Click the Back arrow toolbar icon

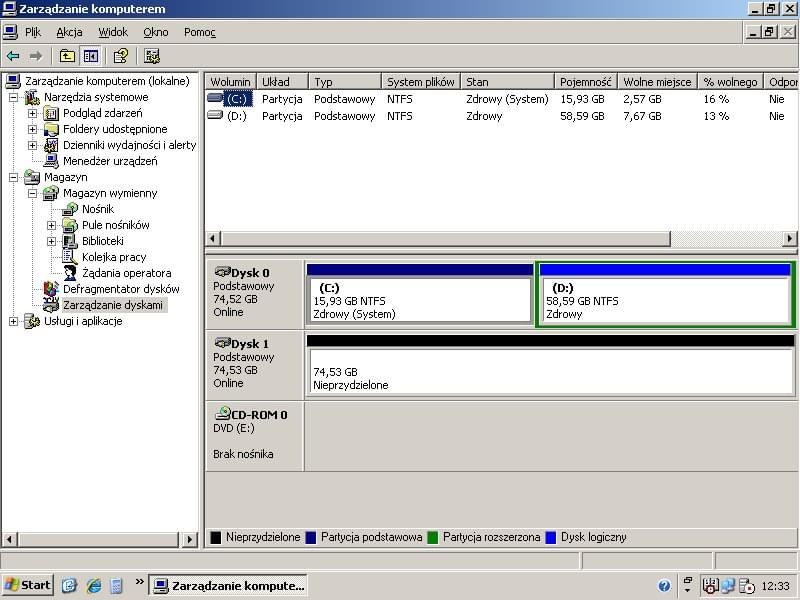click(x=13, y=56)
